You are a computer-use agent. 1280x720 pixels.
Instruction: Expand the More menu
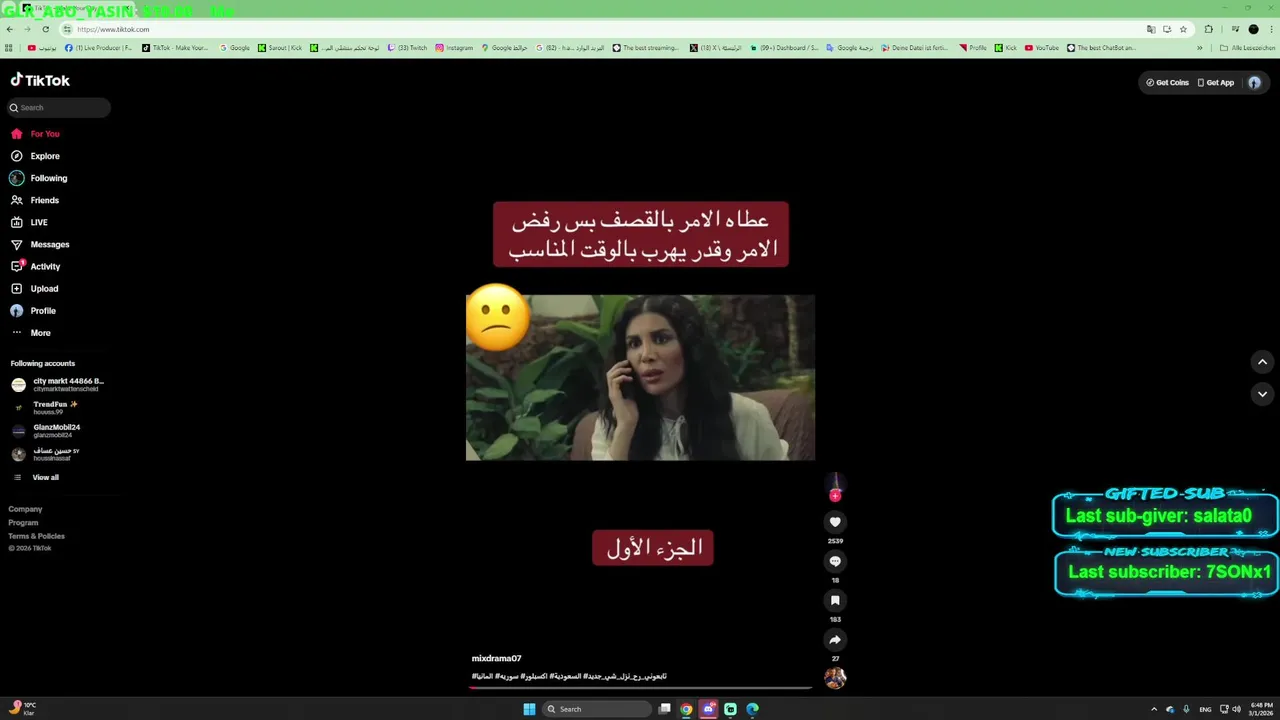point(30,333)
